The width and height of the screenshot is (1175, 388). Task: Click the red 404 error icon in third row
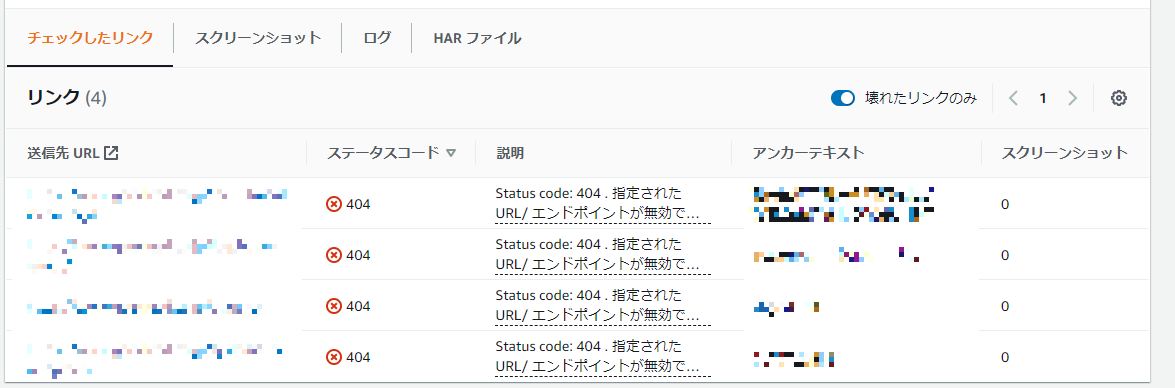click(x=334, y=306)
